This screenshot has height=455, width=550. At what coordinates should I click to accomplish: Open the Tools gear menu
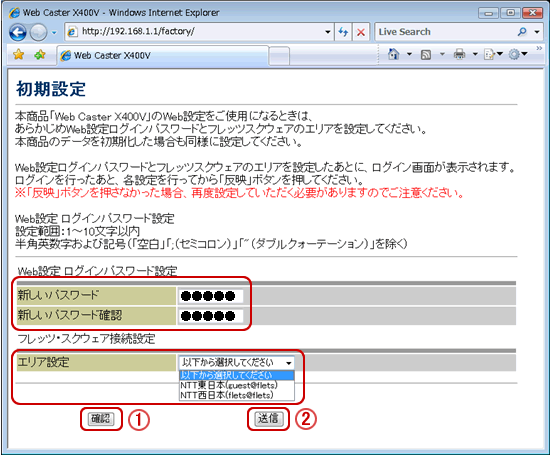click(518, 54)
